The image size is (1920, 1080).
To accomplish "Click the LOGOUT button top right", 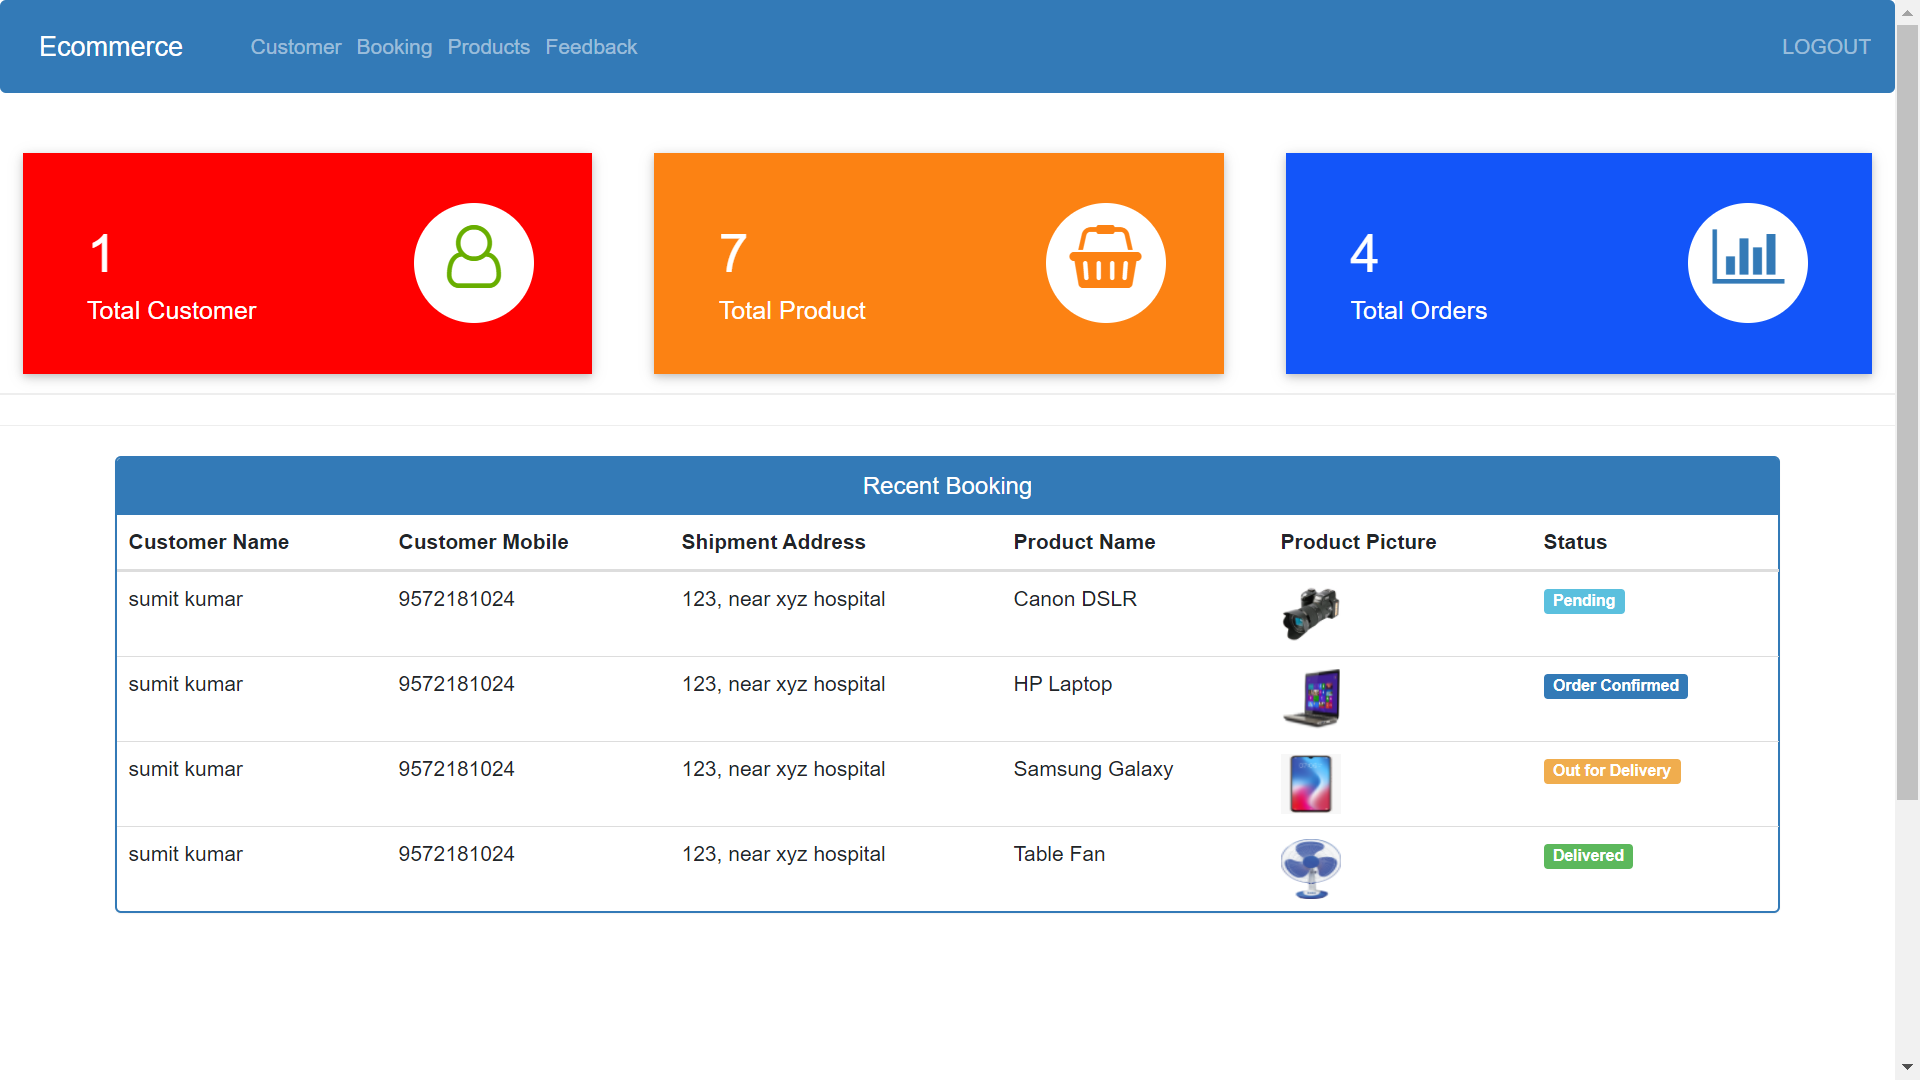I will point(1826,46).
